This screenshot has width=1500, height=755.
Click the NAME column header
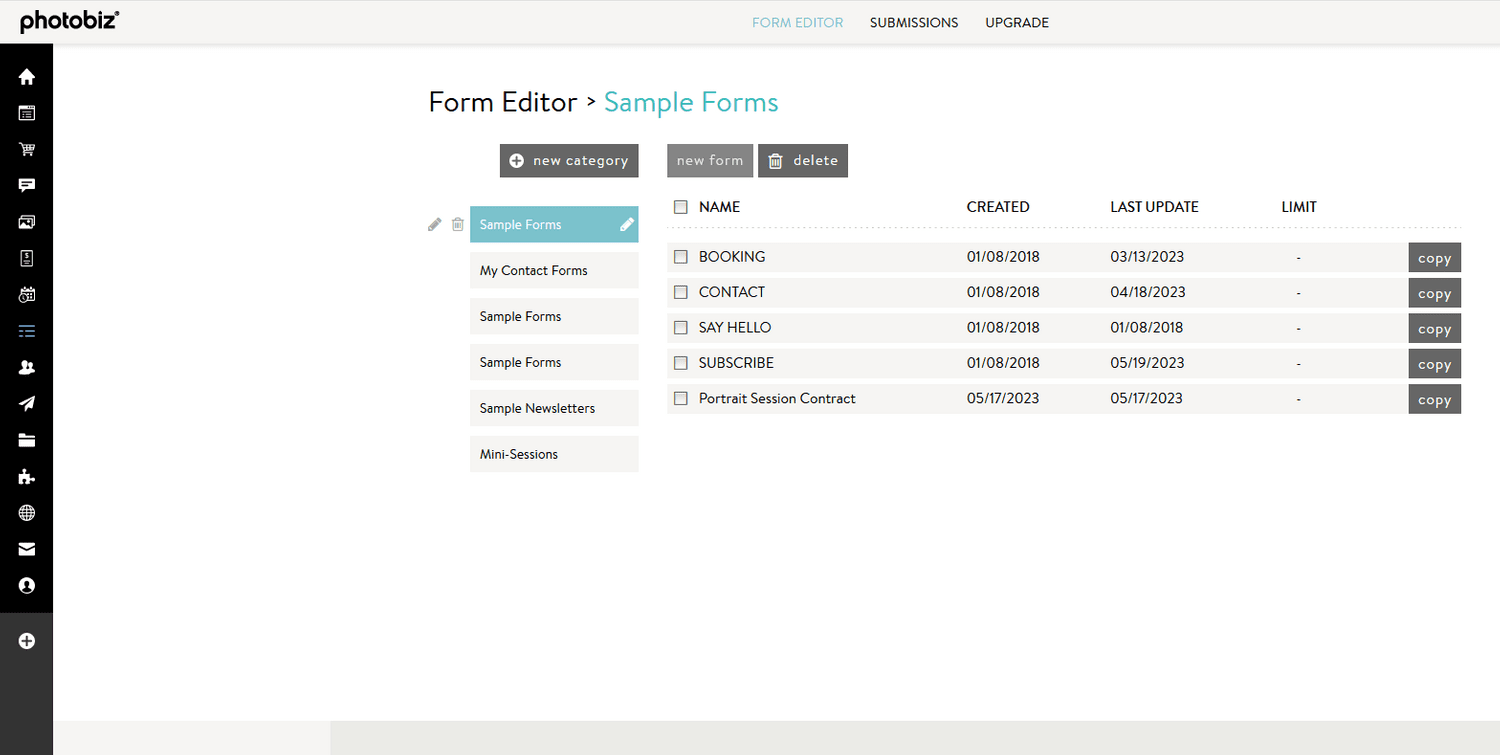point(719,207)
